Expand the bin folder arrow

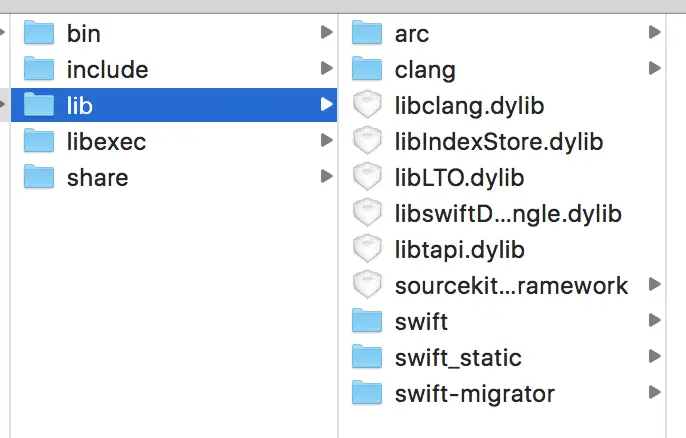(326, 33)
